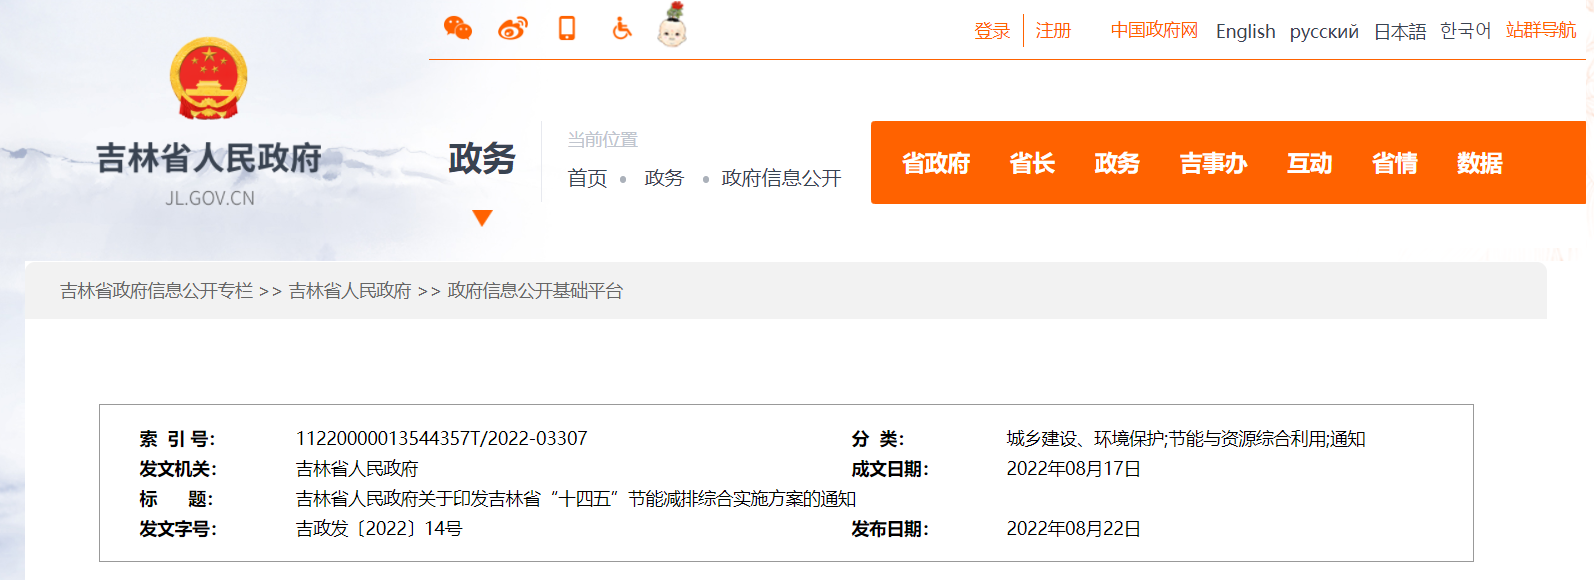The image size is (1594, 580).
Task: Click the 注册 register link
Action: point(1053,31)
